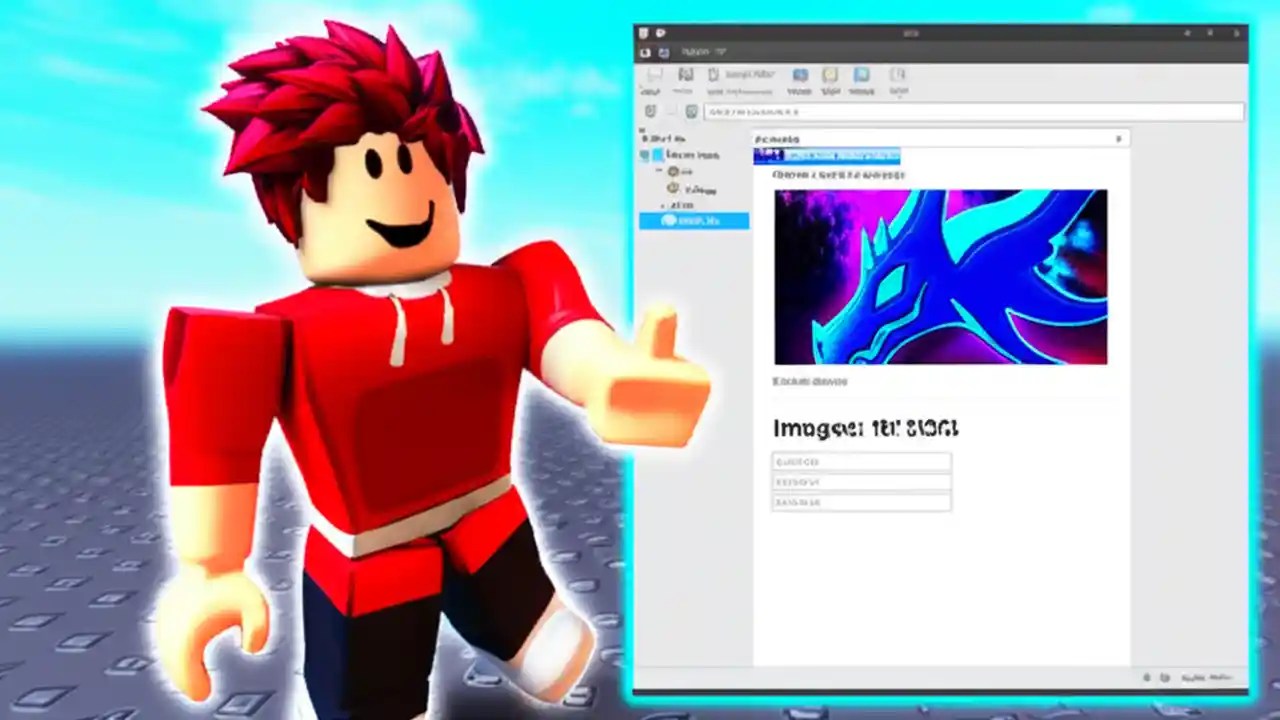Open the dropdown at the far right of the panel header

1119,139
